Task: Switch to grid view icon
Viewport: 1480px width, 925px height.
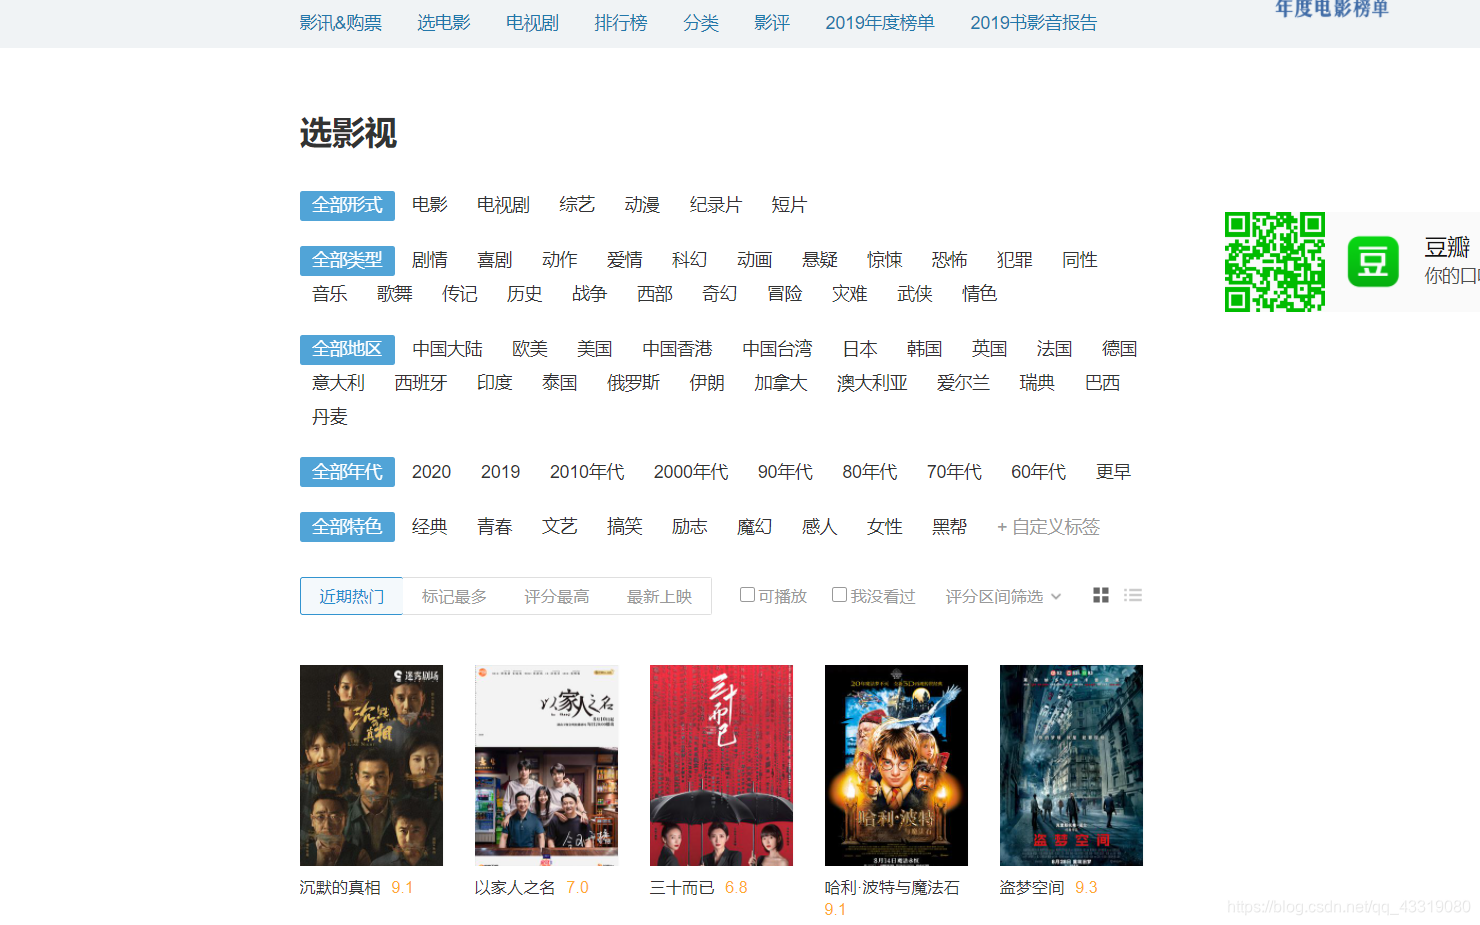Action: 1101,595
